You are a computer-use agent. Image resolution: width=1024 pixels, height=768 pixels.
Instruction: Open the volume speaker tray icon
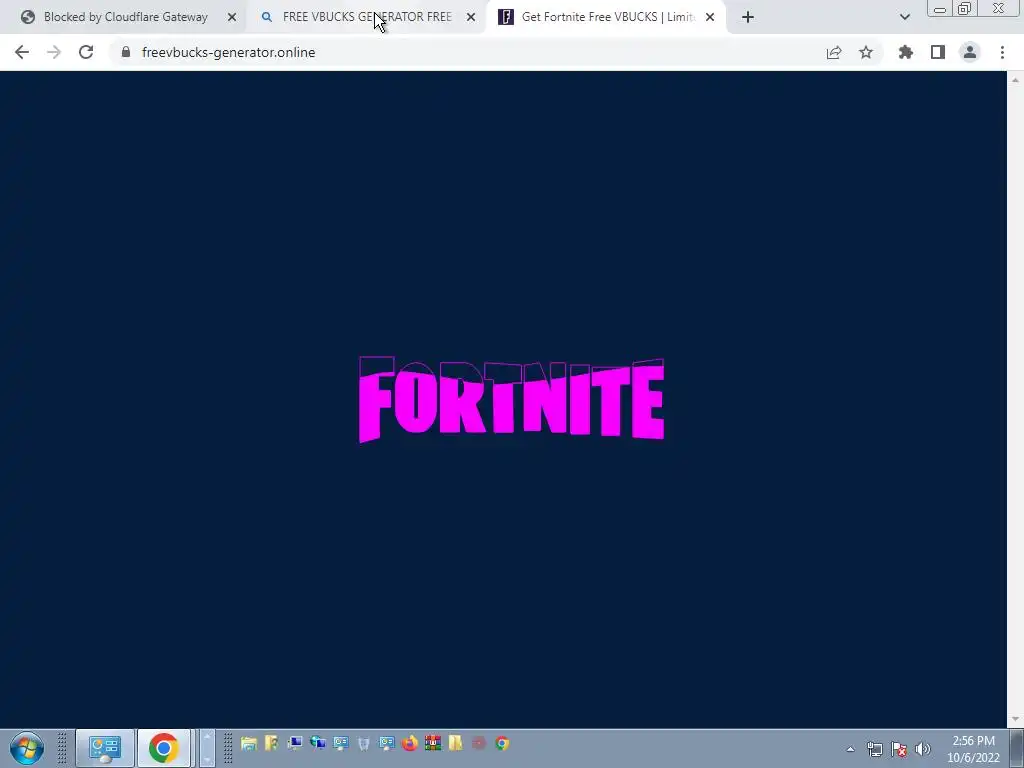pos(923,749)
